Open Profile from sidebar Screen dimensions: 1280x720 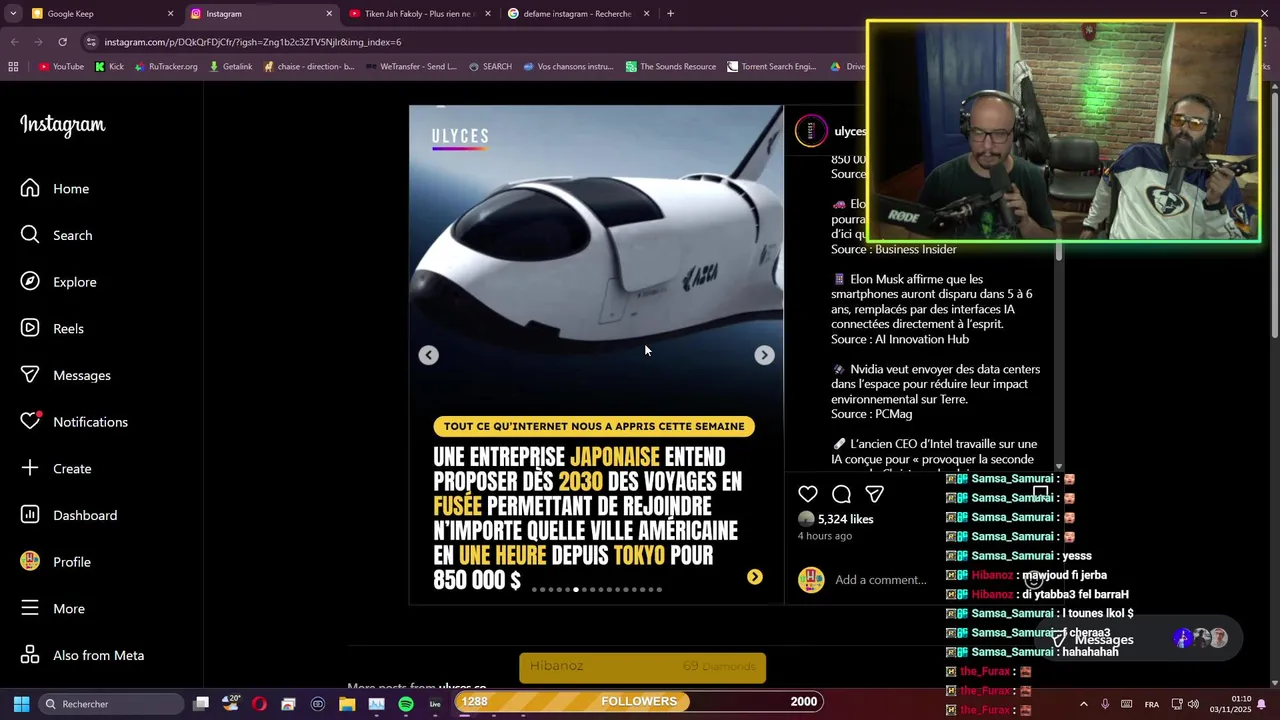[x=56, y=562]
